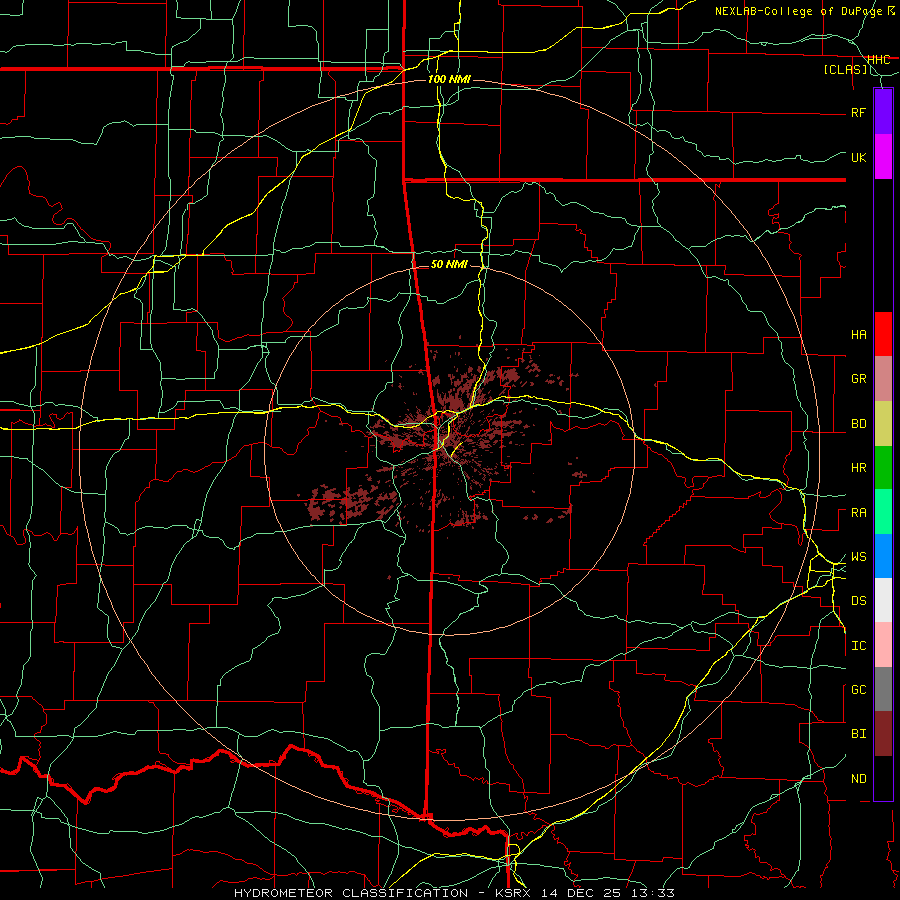Click the DS white legend swatch
Image resolution: width=900 pixels, height=900 pixels.
tap(883, 600)
